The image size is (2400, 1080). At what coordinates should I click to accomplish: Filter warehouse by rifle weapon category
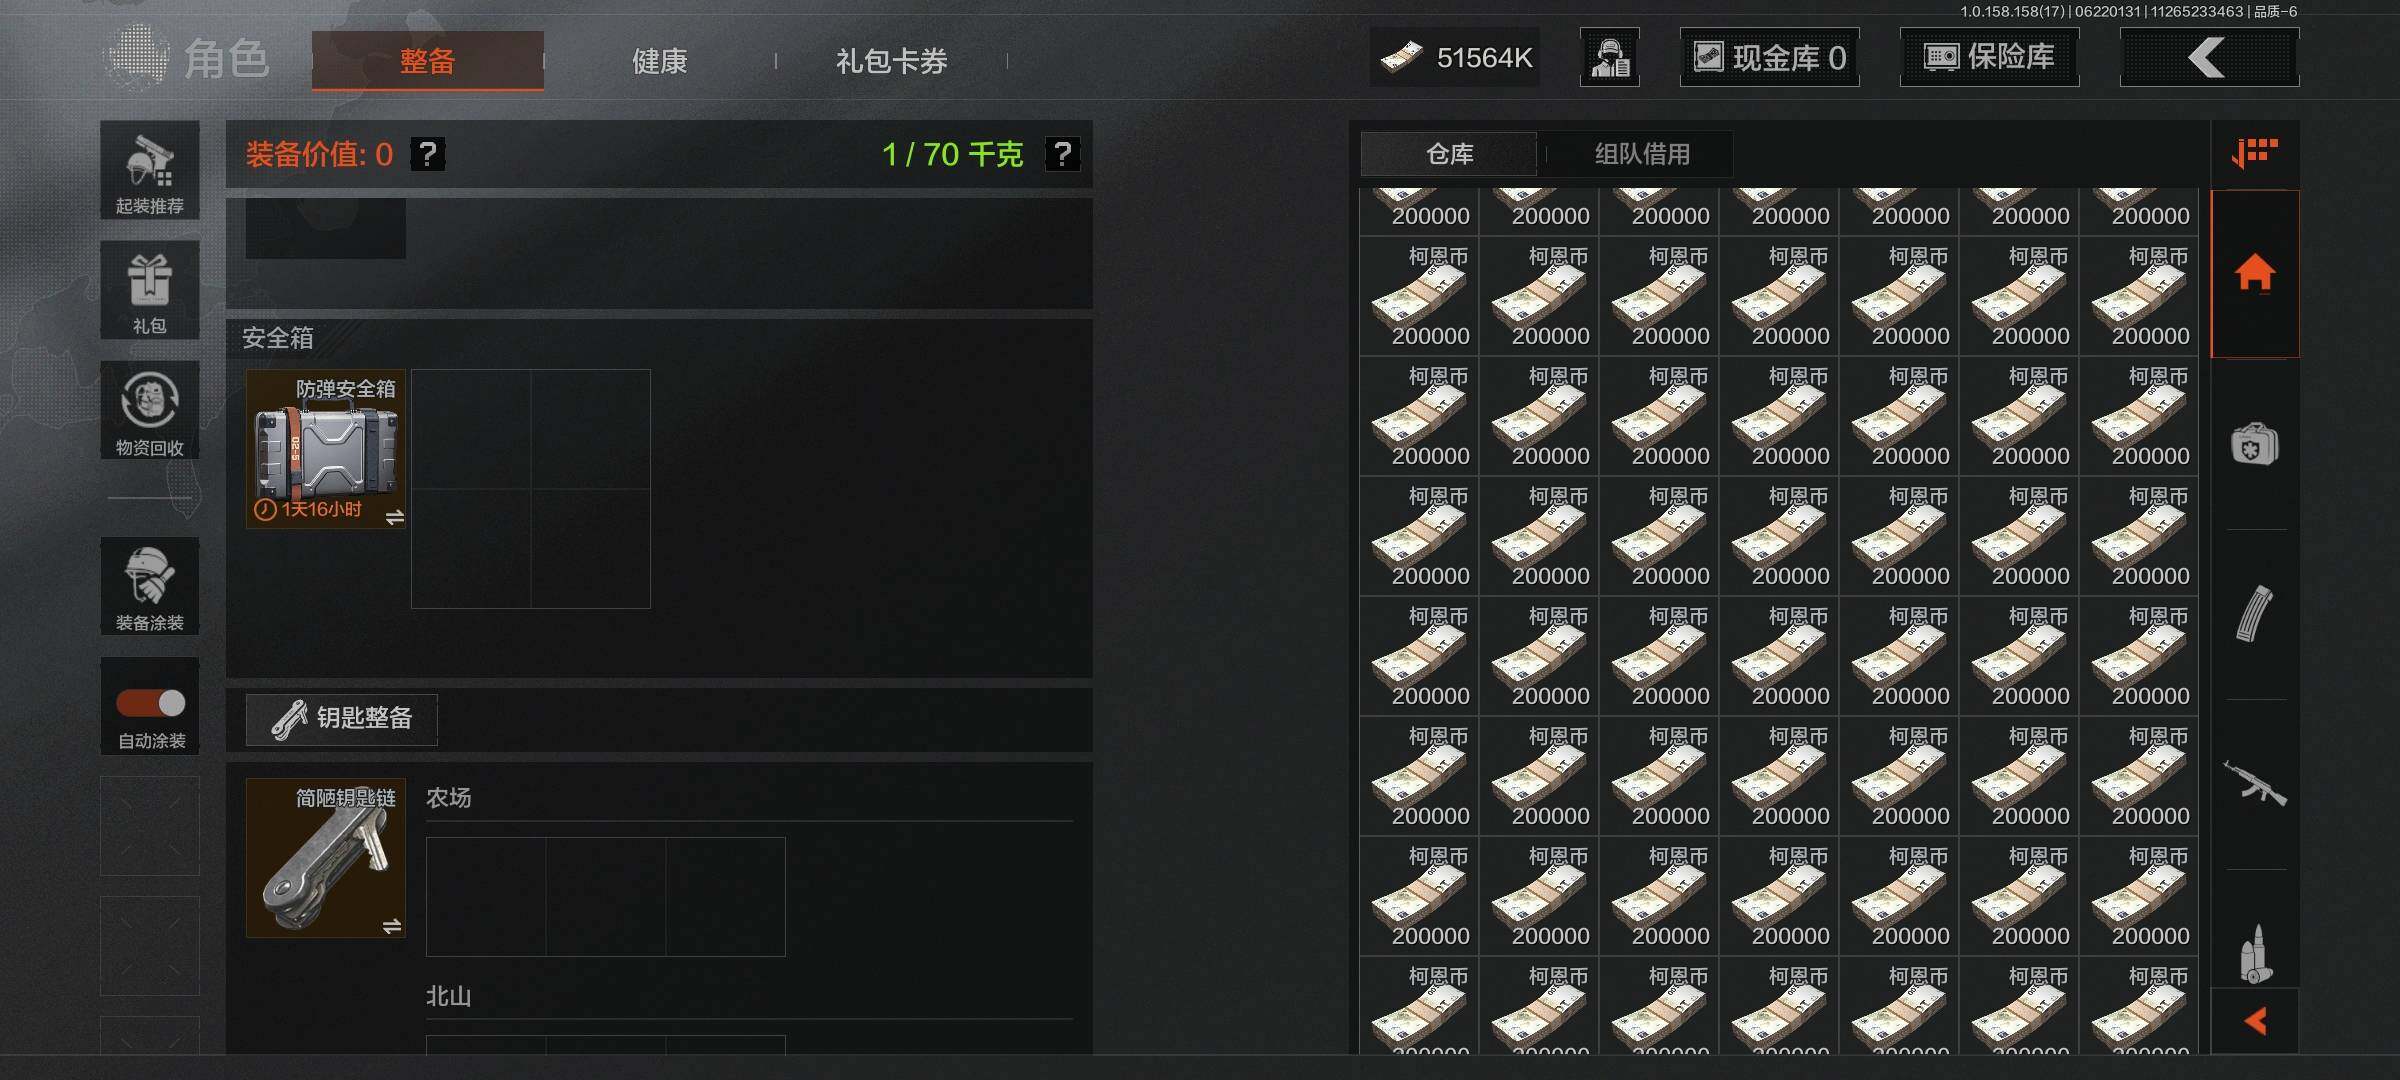(x=2255, y=784)
